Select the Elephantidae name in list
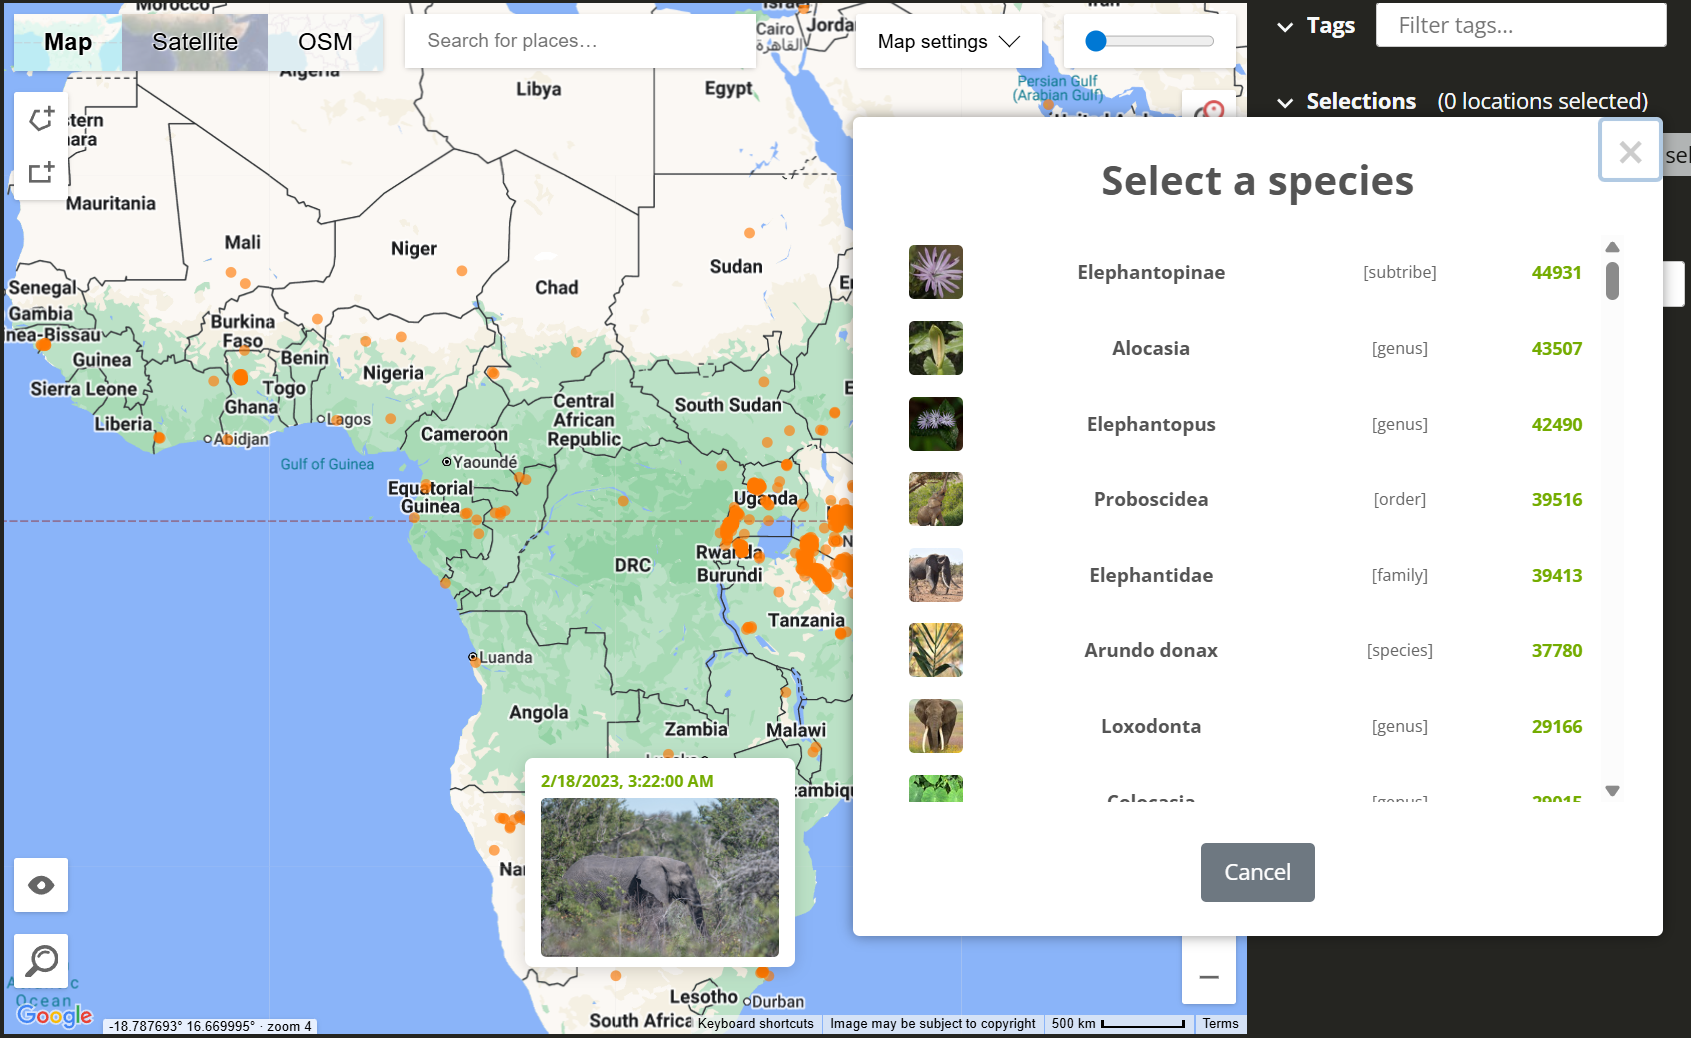Screen dimensions: 1691x1038 [1151, 575]
